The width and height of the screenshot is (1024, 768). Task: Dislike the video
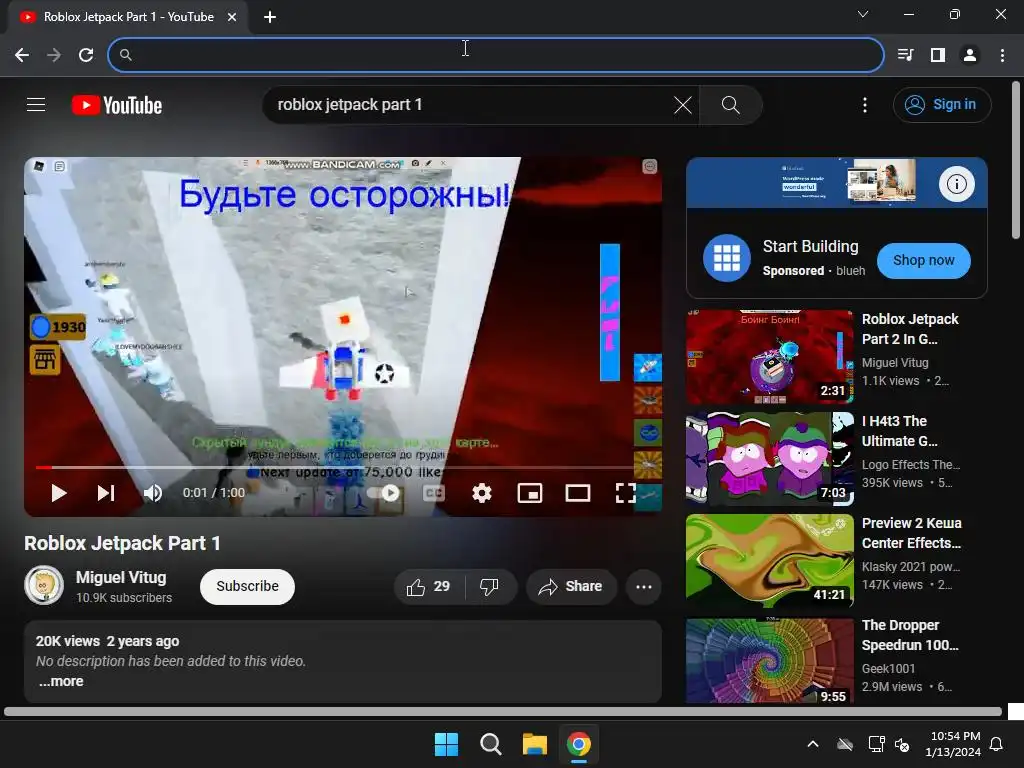point(490,586)
